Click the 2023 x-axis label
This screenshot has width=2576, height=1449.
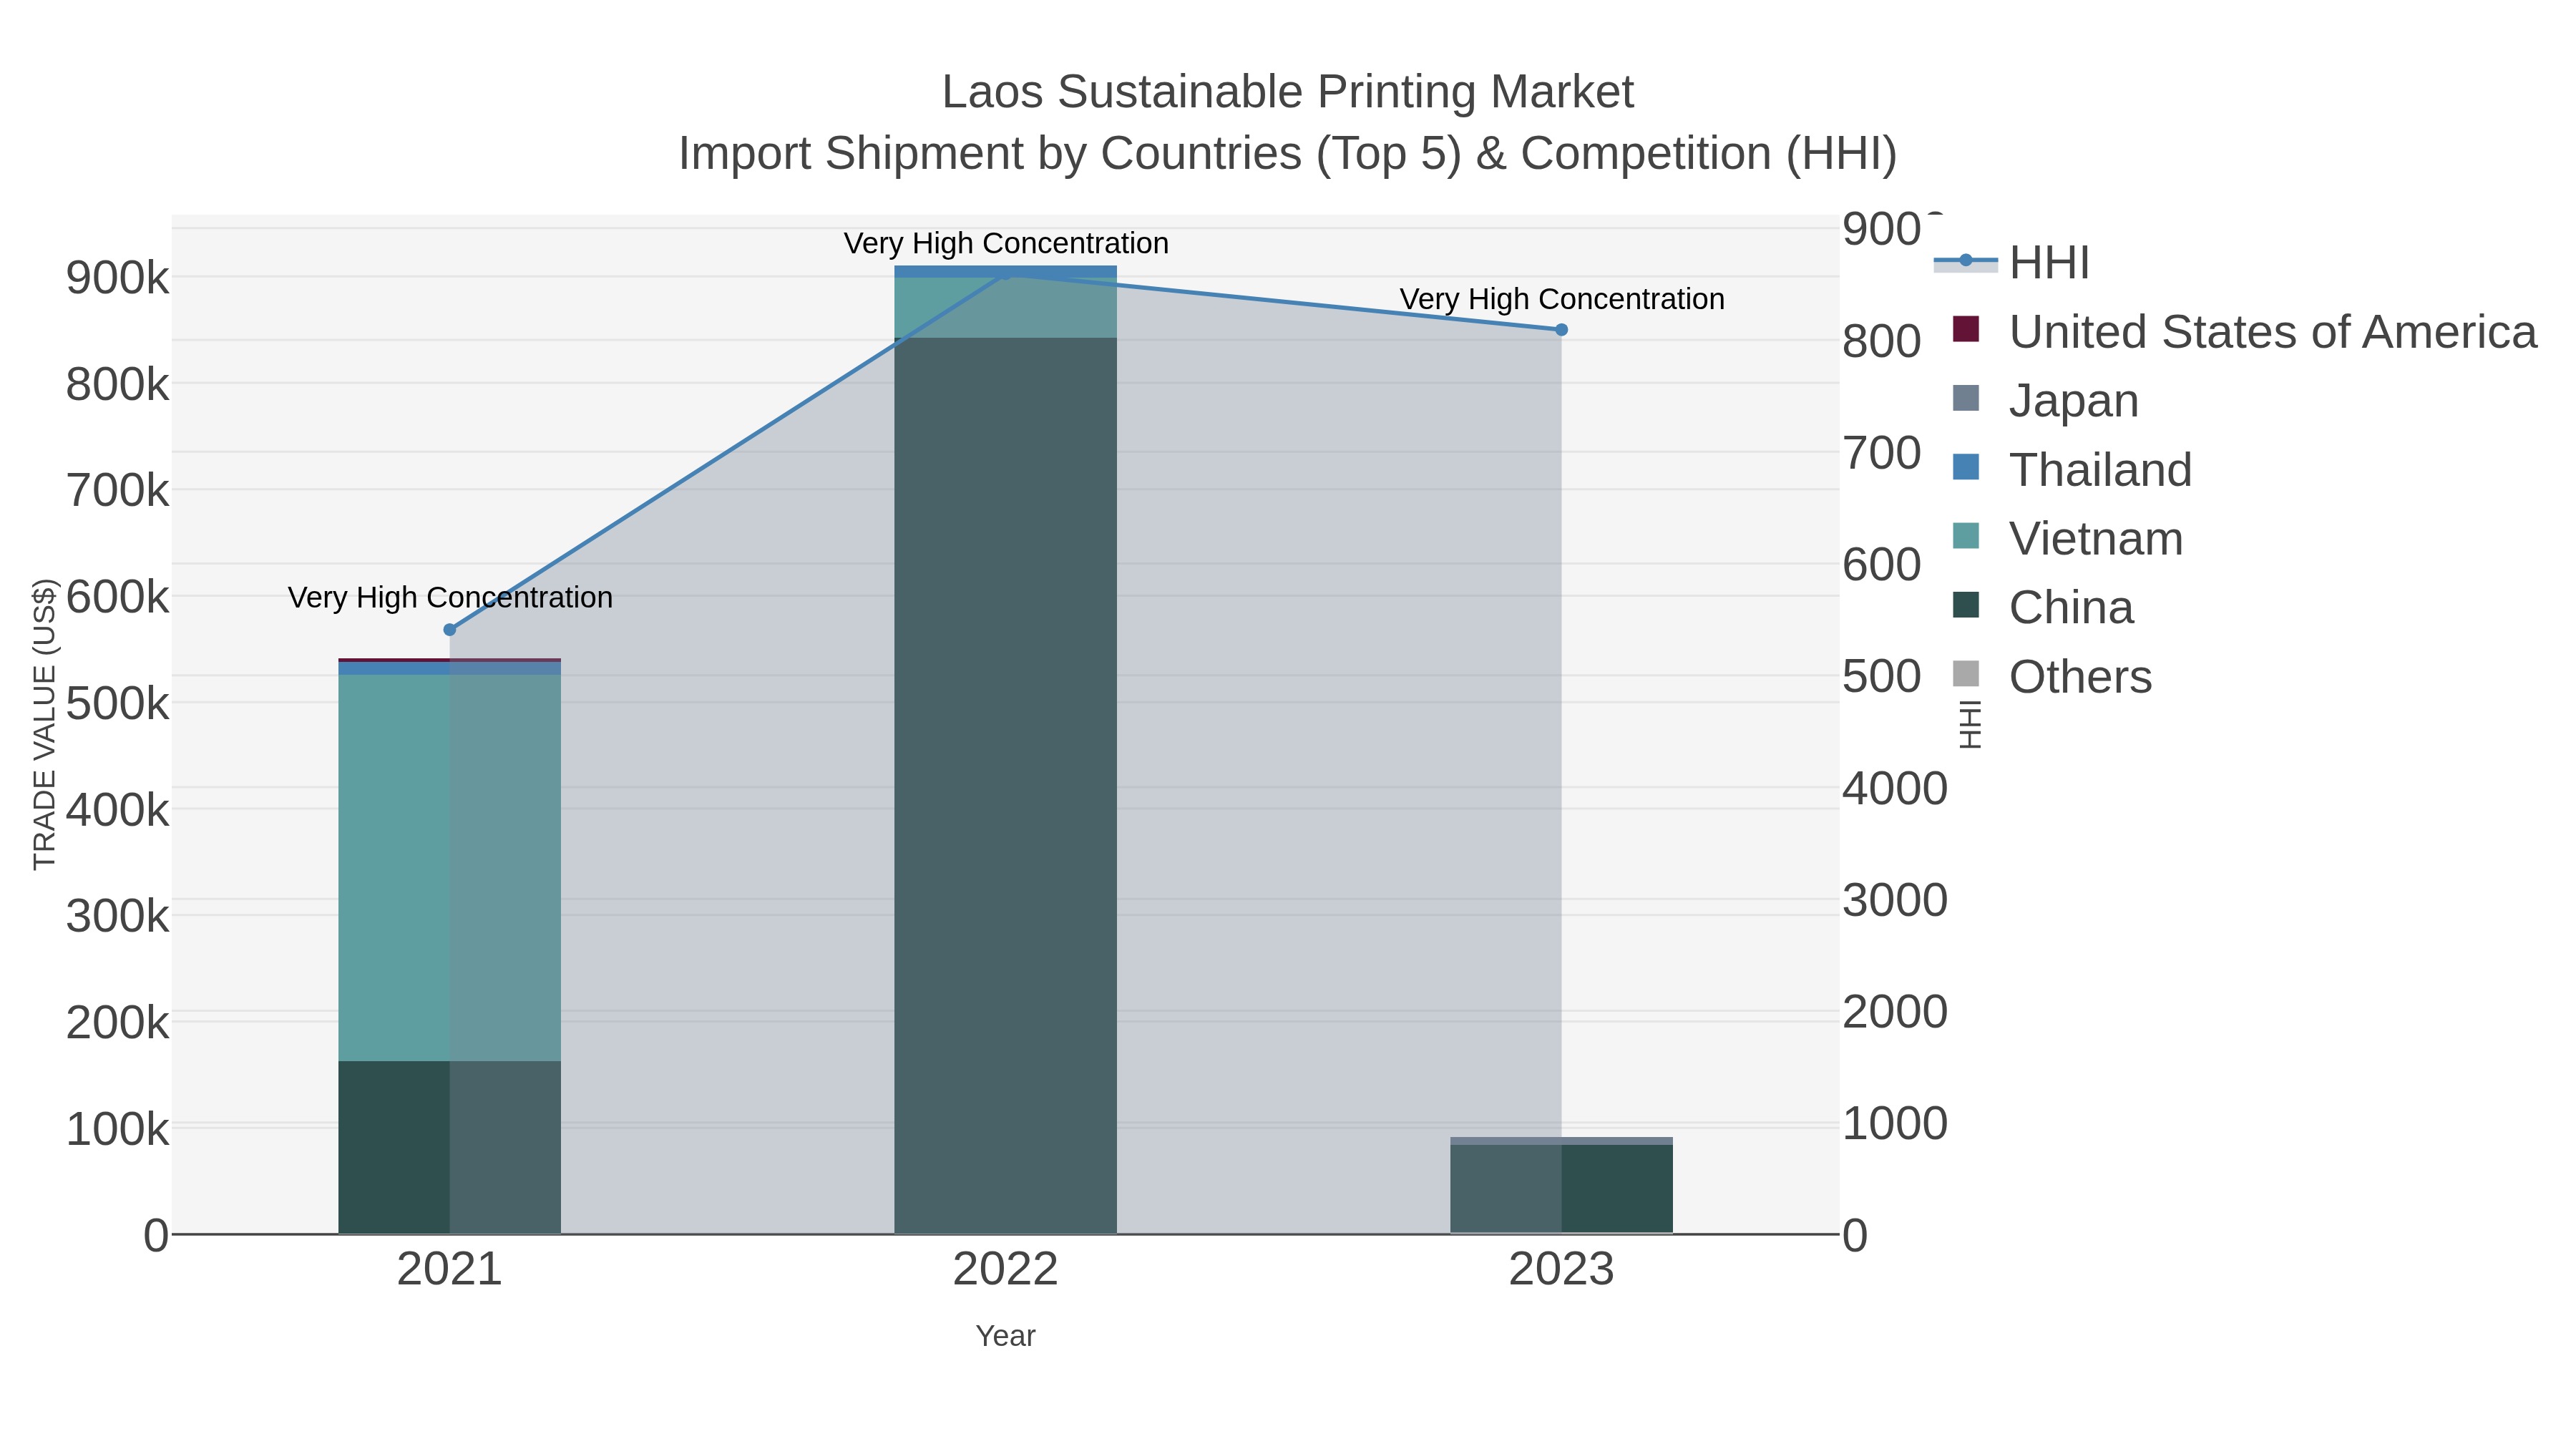pos(1561,1270)
